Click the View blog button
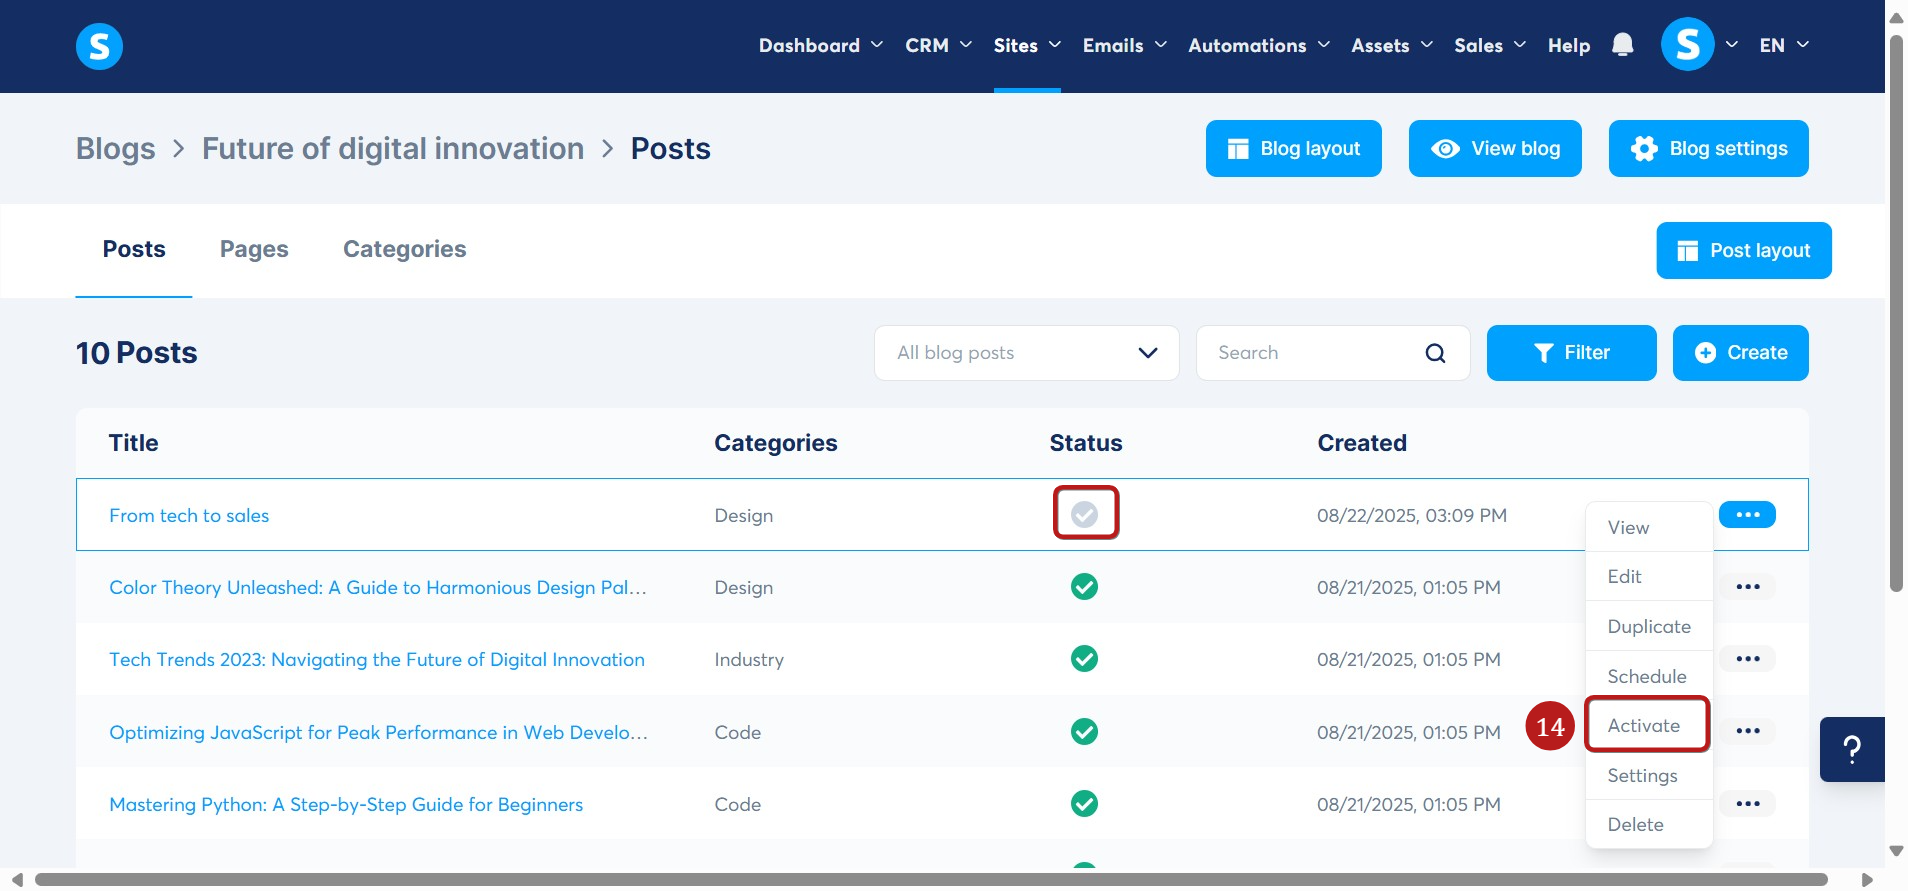The width and height of the screenshot is (1908, 891). click(x=1495, y=149)
